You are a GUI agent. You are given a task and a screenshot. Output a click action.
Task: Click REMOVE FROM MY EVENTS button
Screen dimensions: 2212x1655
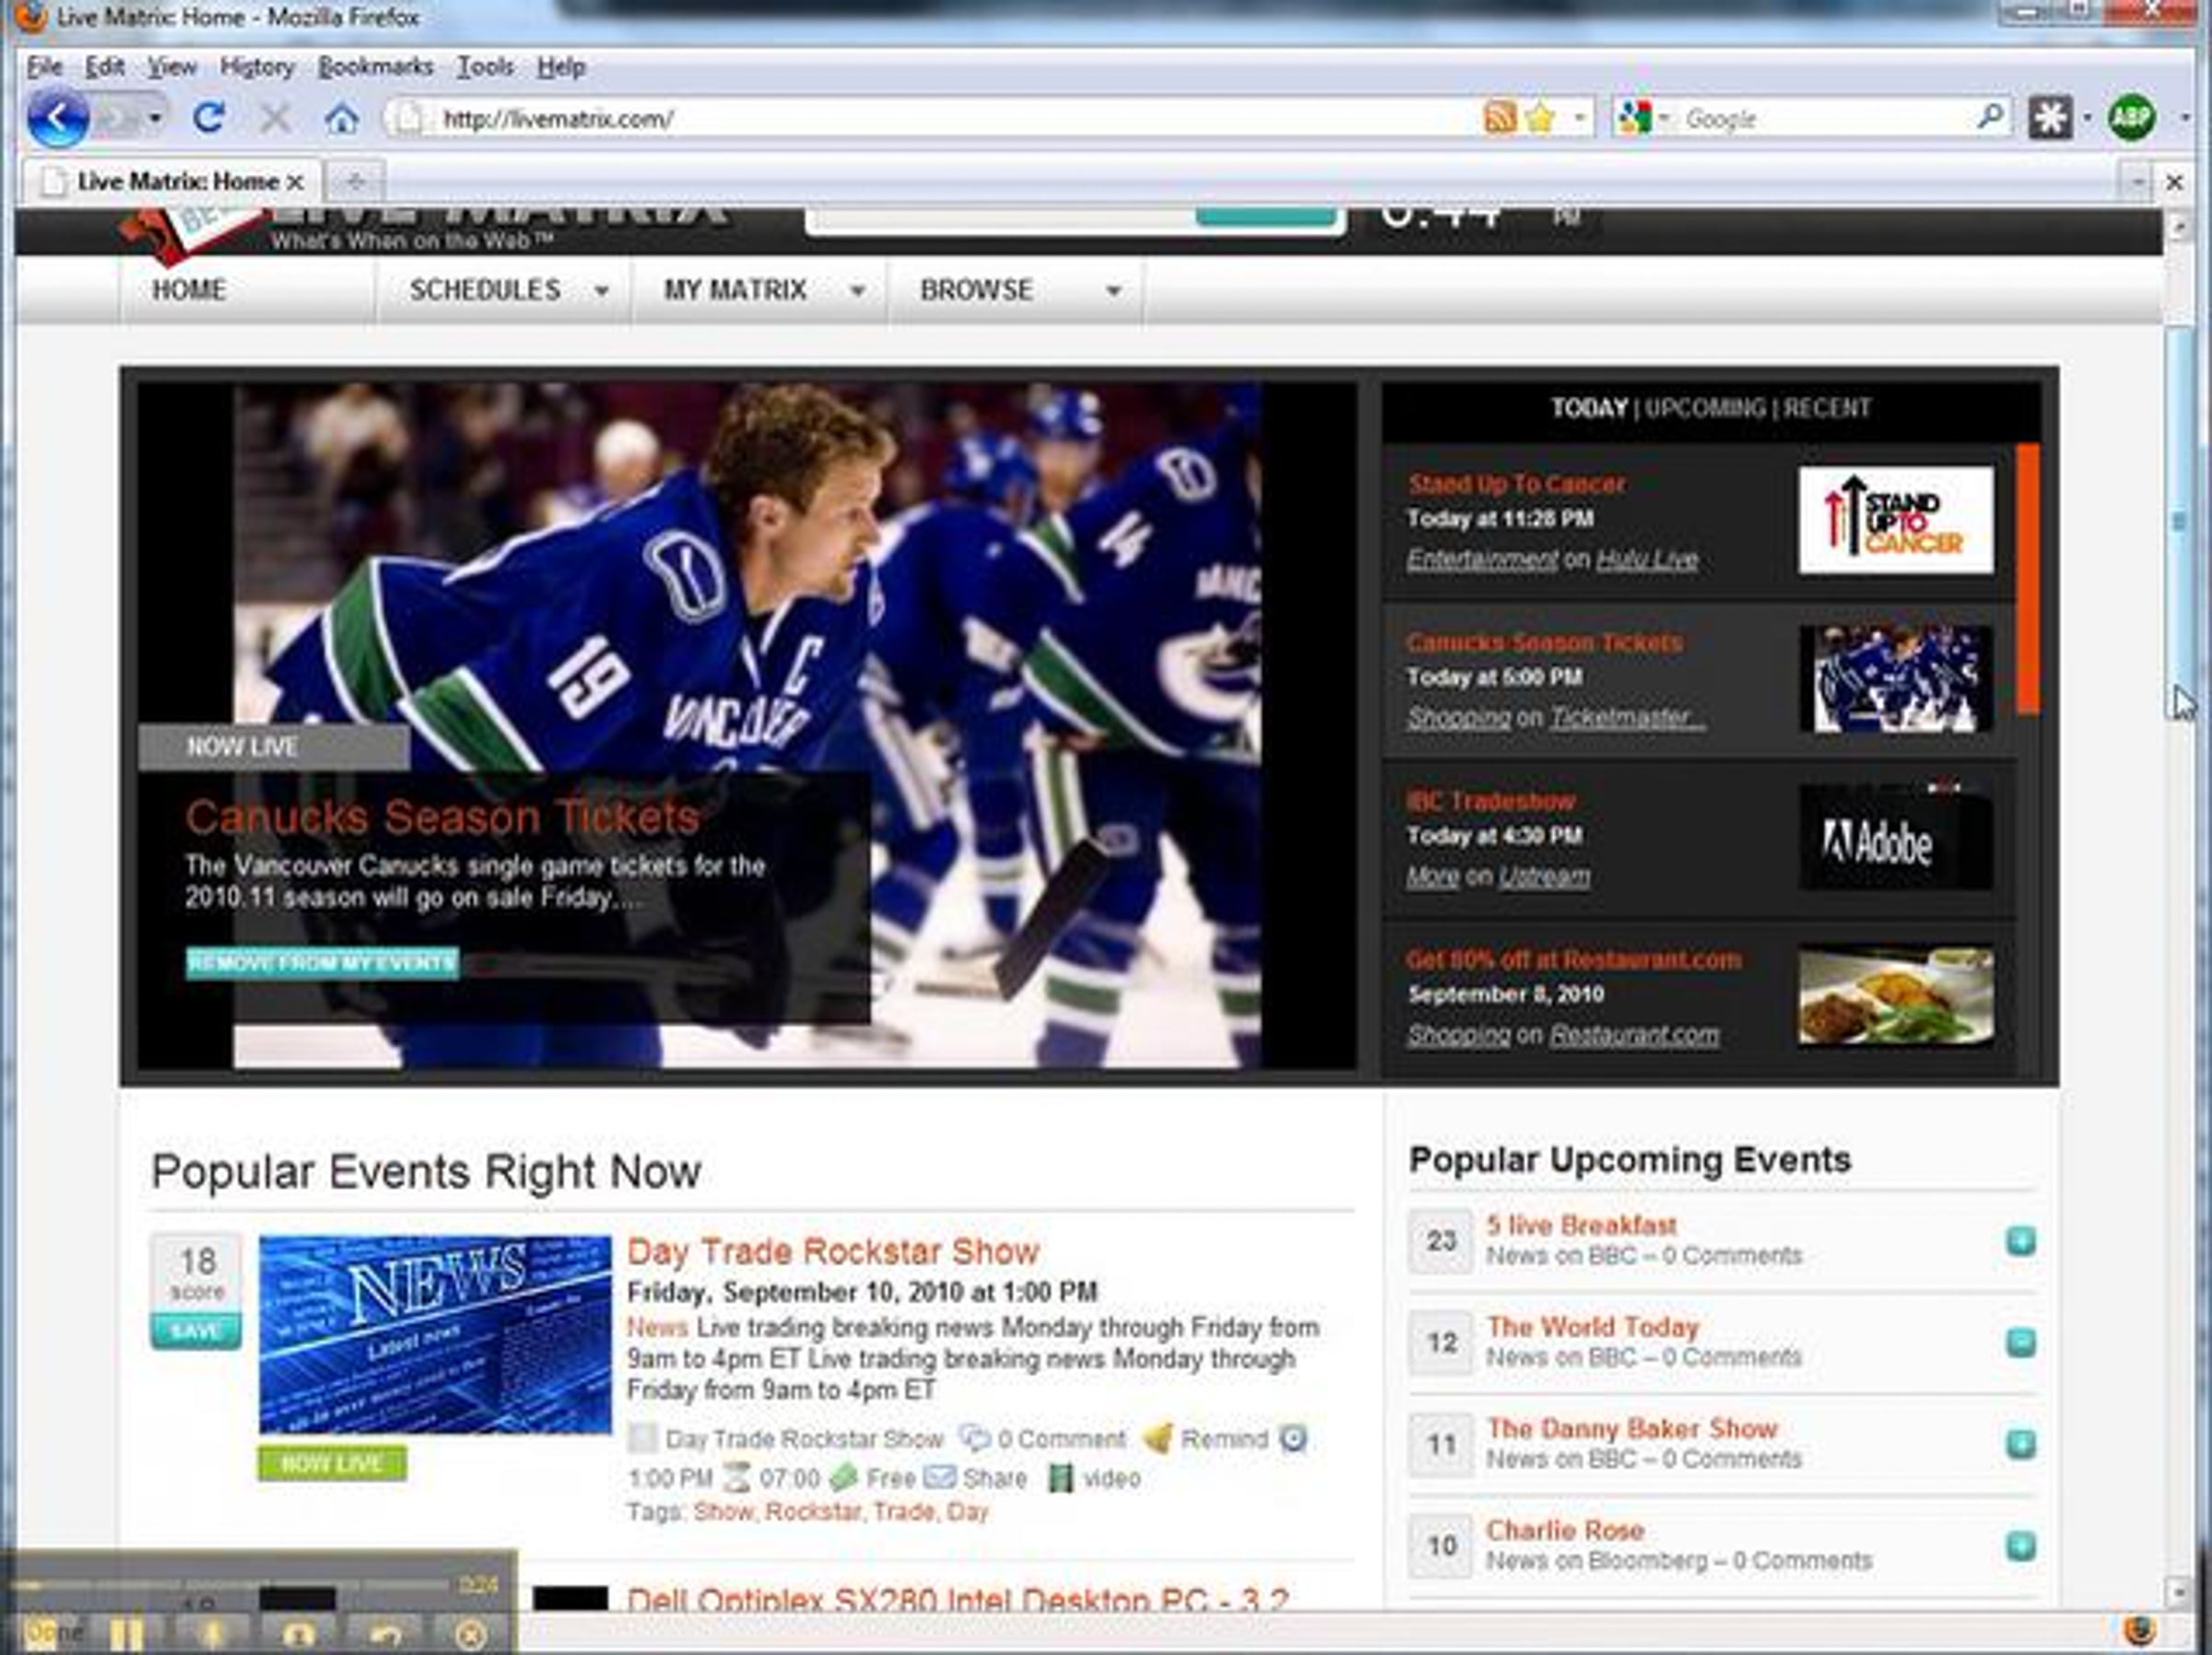point(322,963)
